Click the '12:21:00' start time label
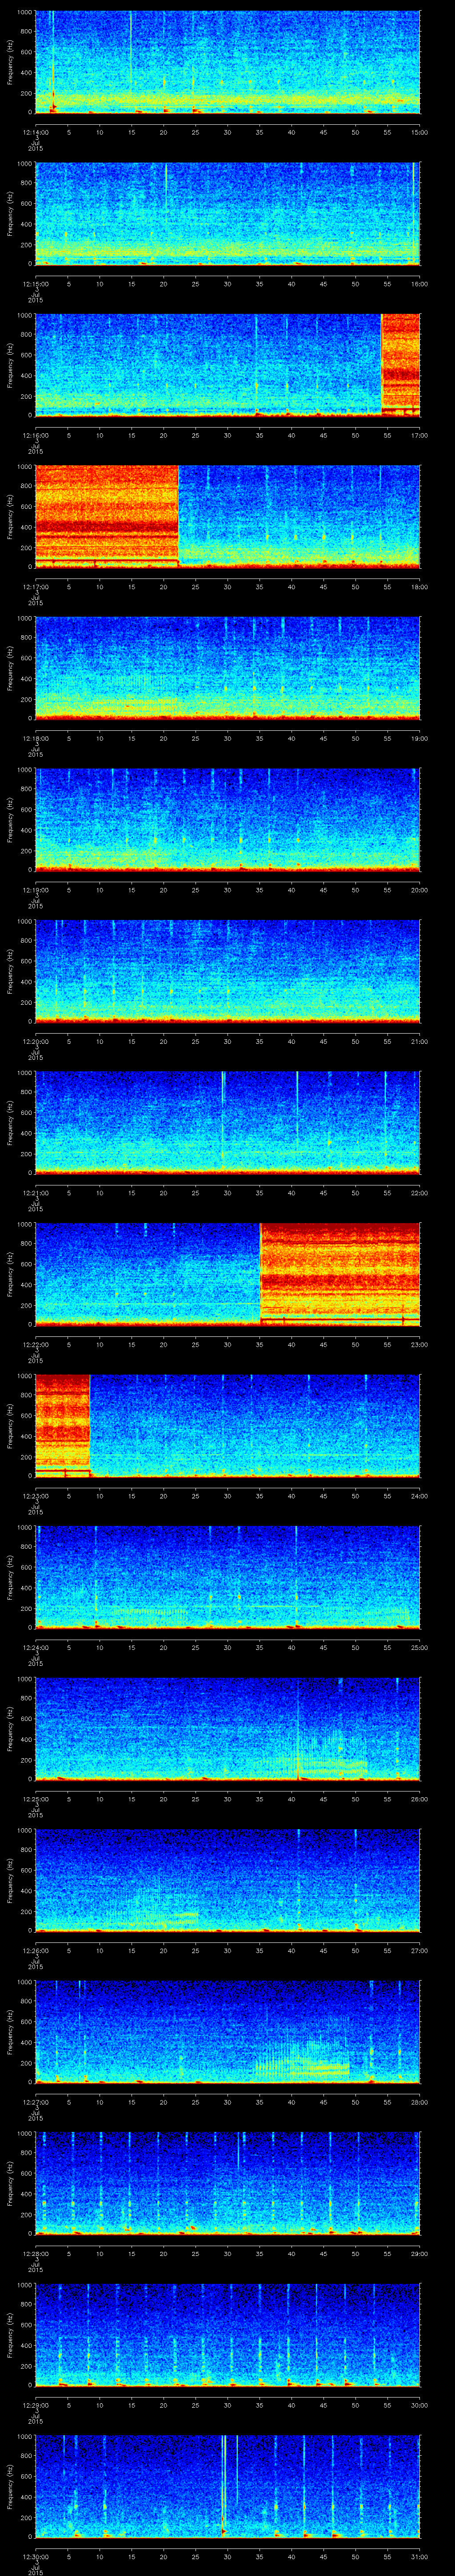The image size is (455, 2576). pyautogui.click(x=35, y=1192)
